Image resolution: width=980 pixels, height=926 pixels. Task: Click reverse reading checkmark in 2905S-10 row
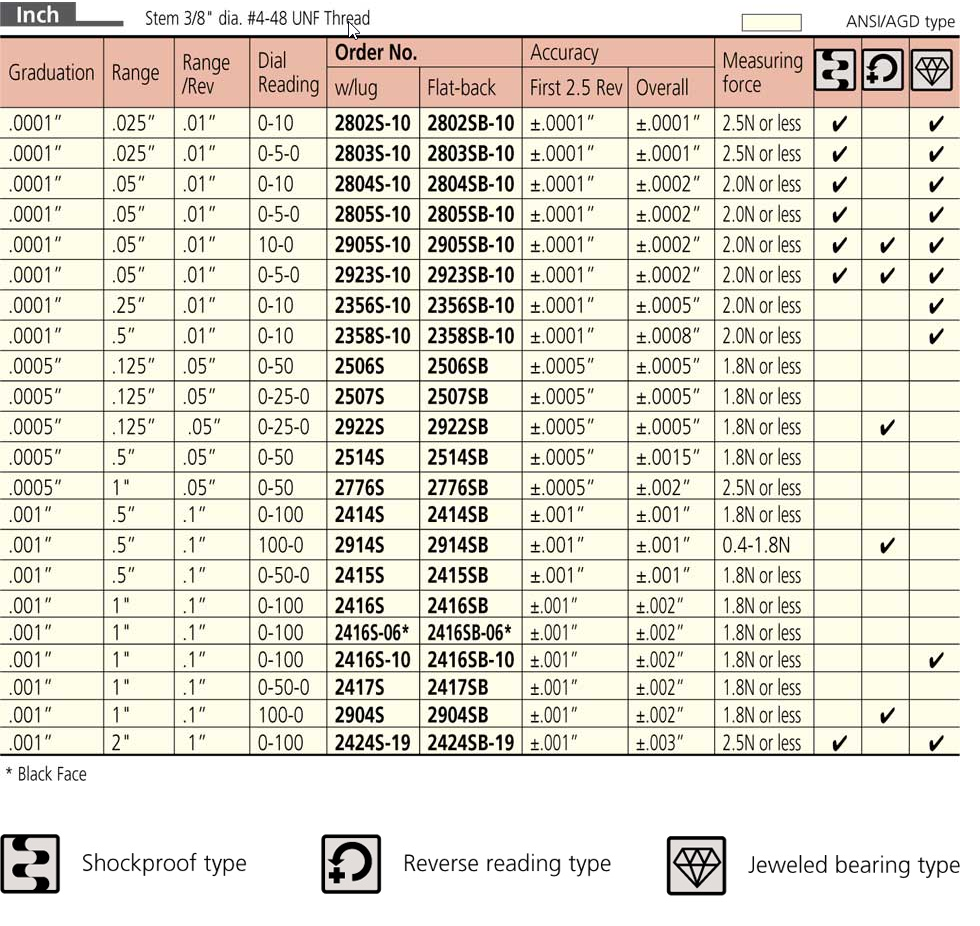[886, 246]
